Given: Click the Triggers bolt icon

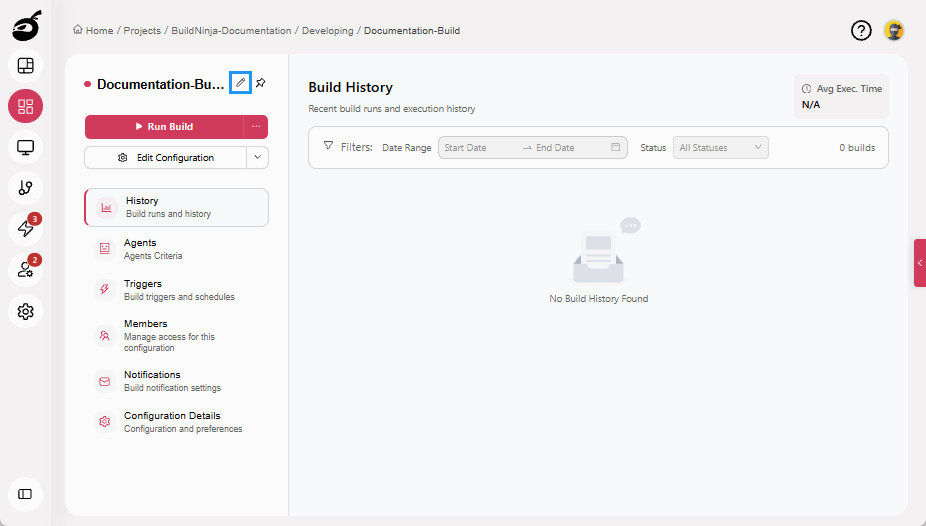Looking at the screenshot, I should [x=105, y=289].
